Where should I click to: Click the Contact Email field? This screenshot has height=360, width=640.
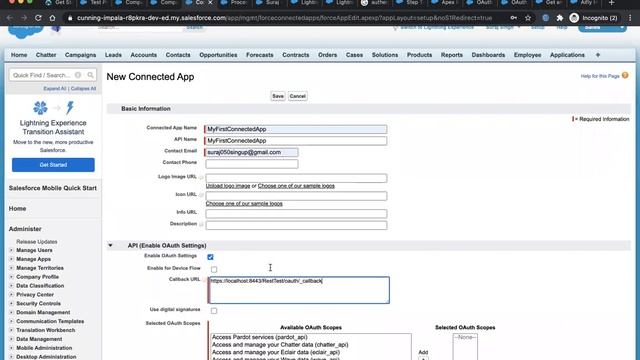pos(252,152)
